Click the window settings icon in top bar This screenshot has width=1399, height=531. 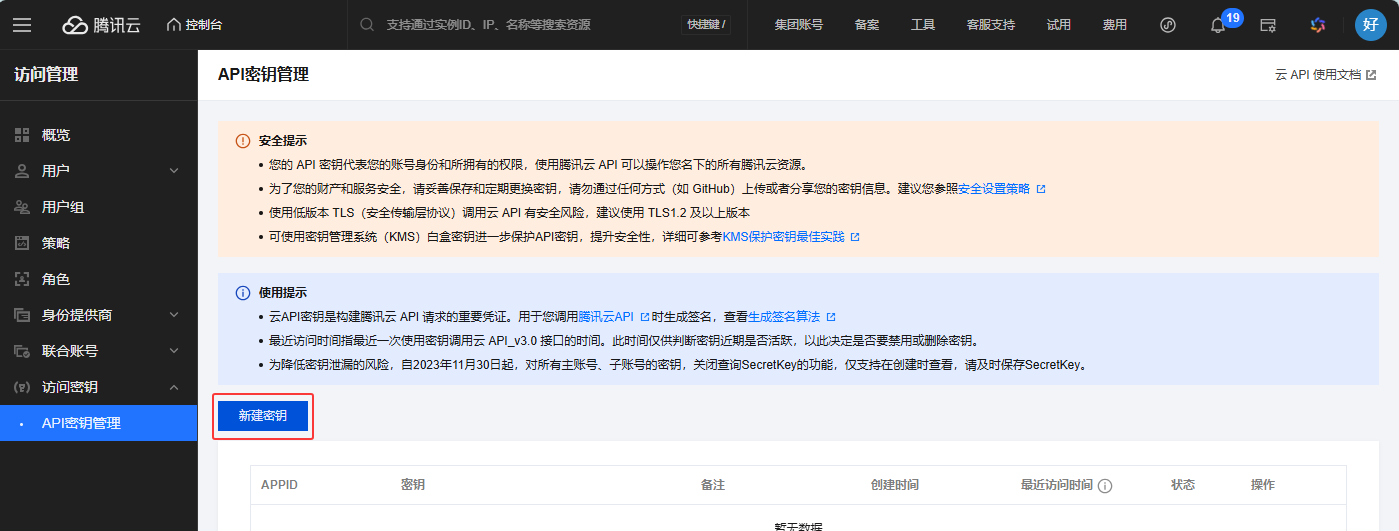[1268, 25]
